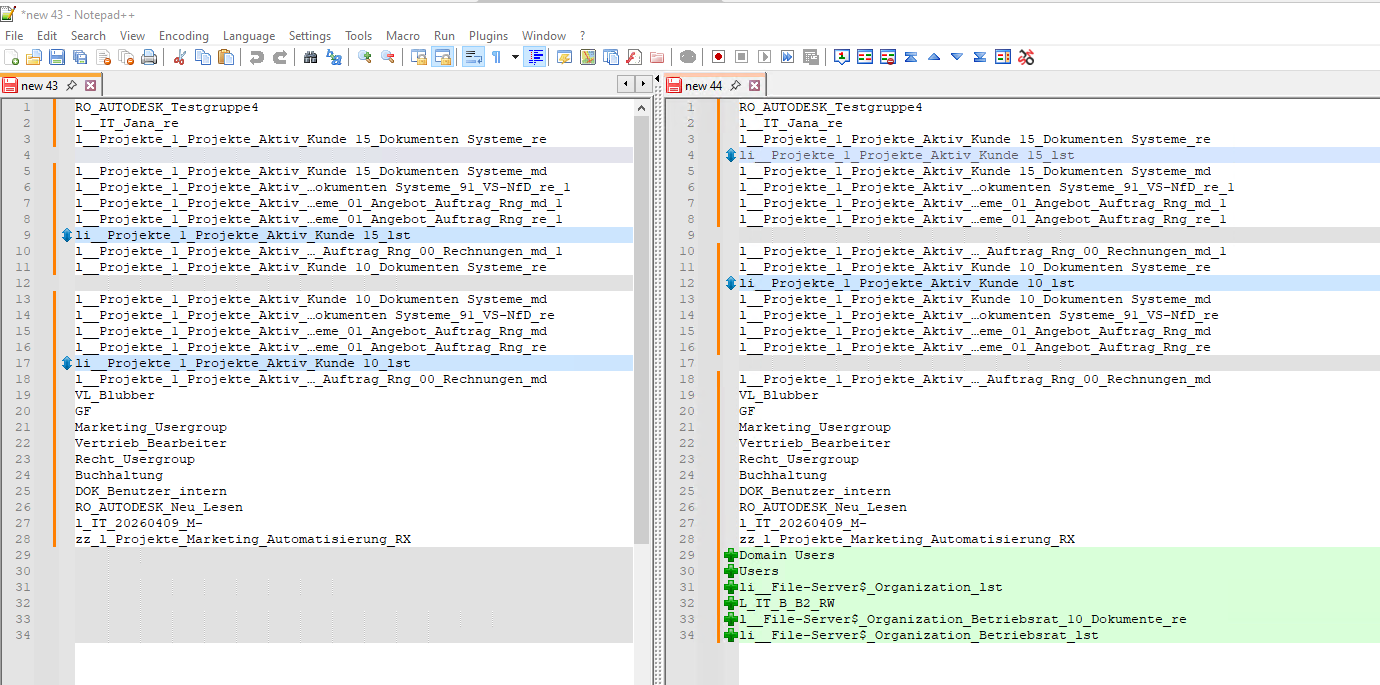1380x685 pixels.
Task: Go to previous difference with up arrow icon
Action: coord(934,57)
